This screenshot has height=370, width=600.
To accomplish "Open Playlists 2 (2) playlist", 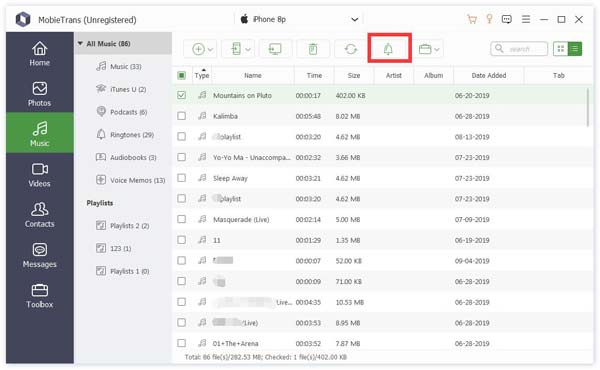I will pyautogui.click(x=122, y=226).
